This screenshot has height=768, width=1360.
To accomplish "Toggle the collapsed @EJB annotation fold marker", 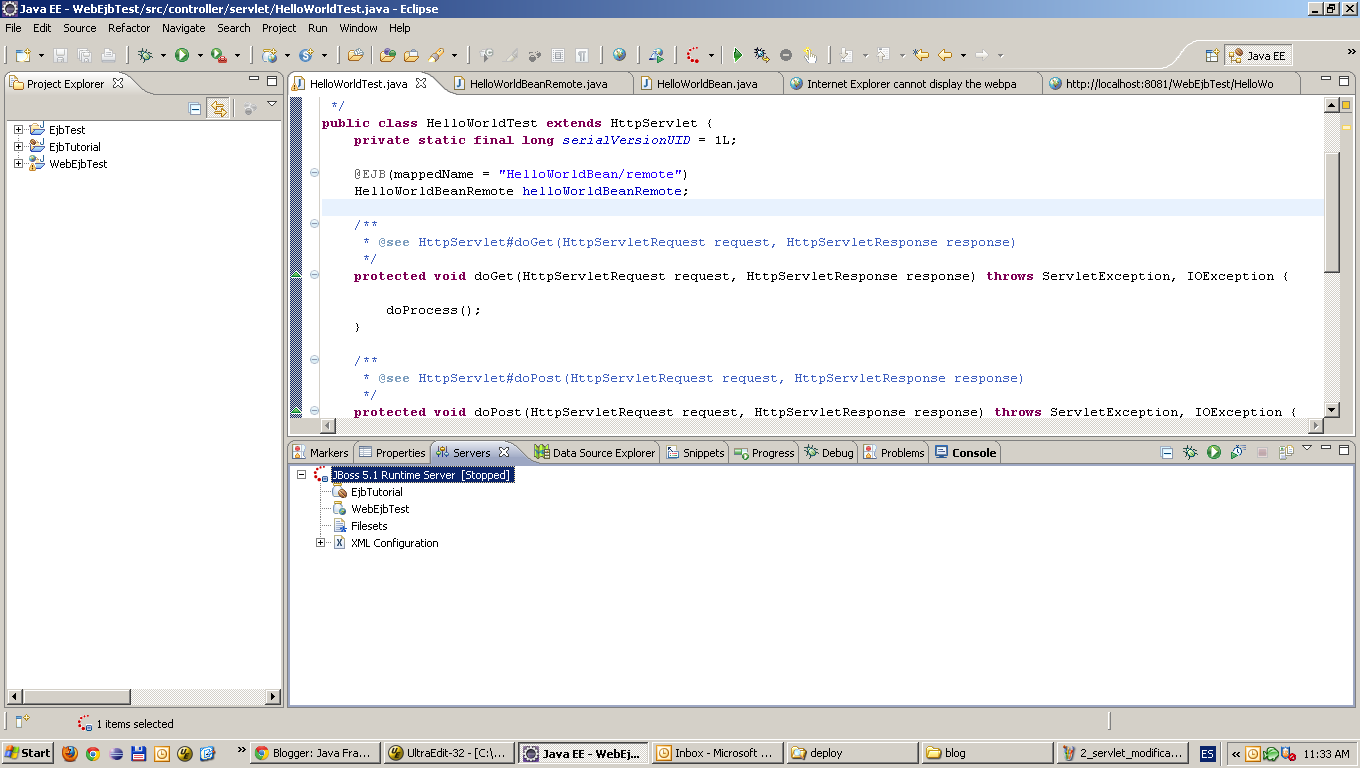I will (314, 173).
